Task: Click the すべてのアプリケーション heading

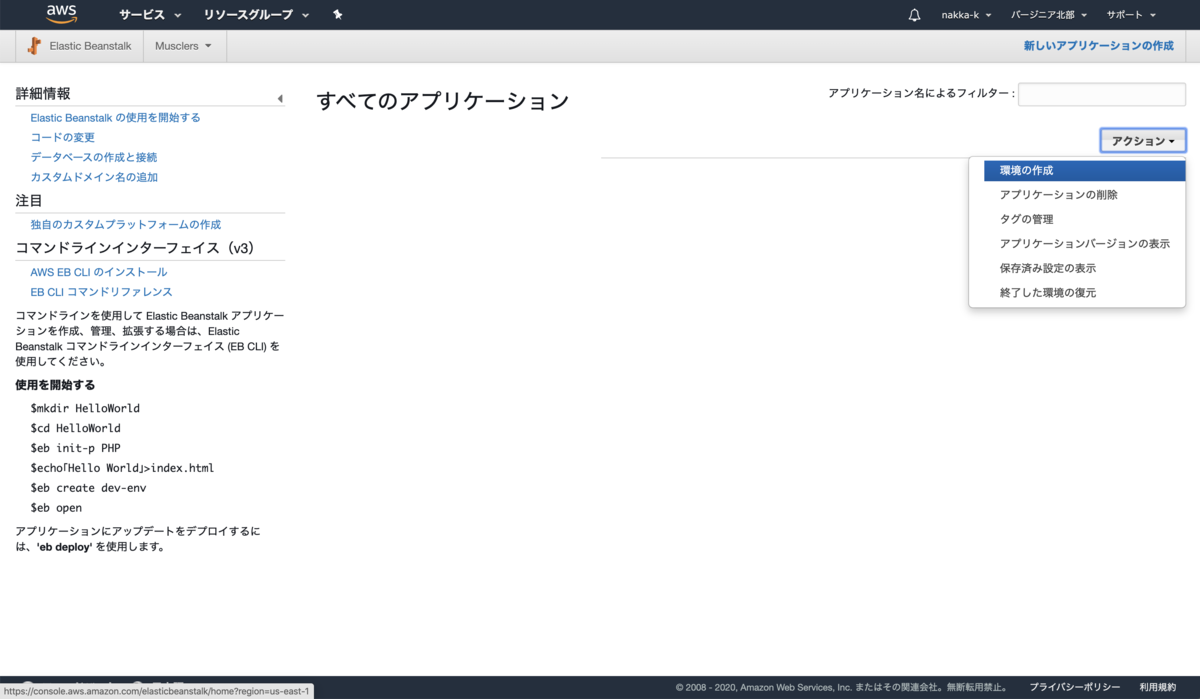Action: coord(442,101)
